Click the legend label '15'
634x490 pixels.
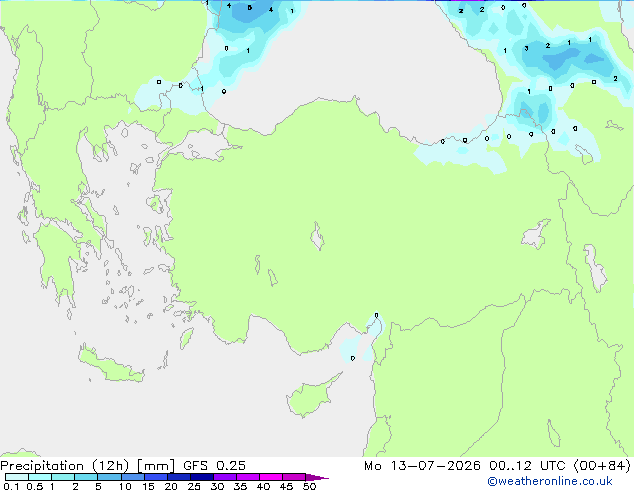148,486
